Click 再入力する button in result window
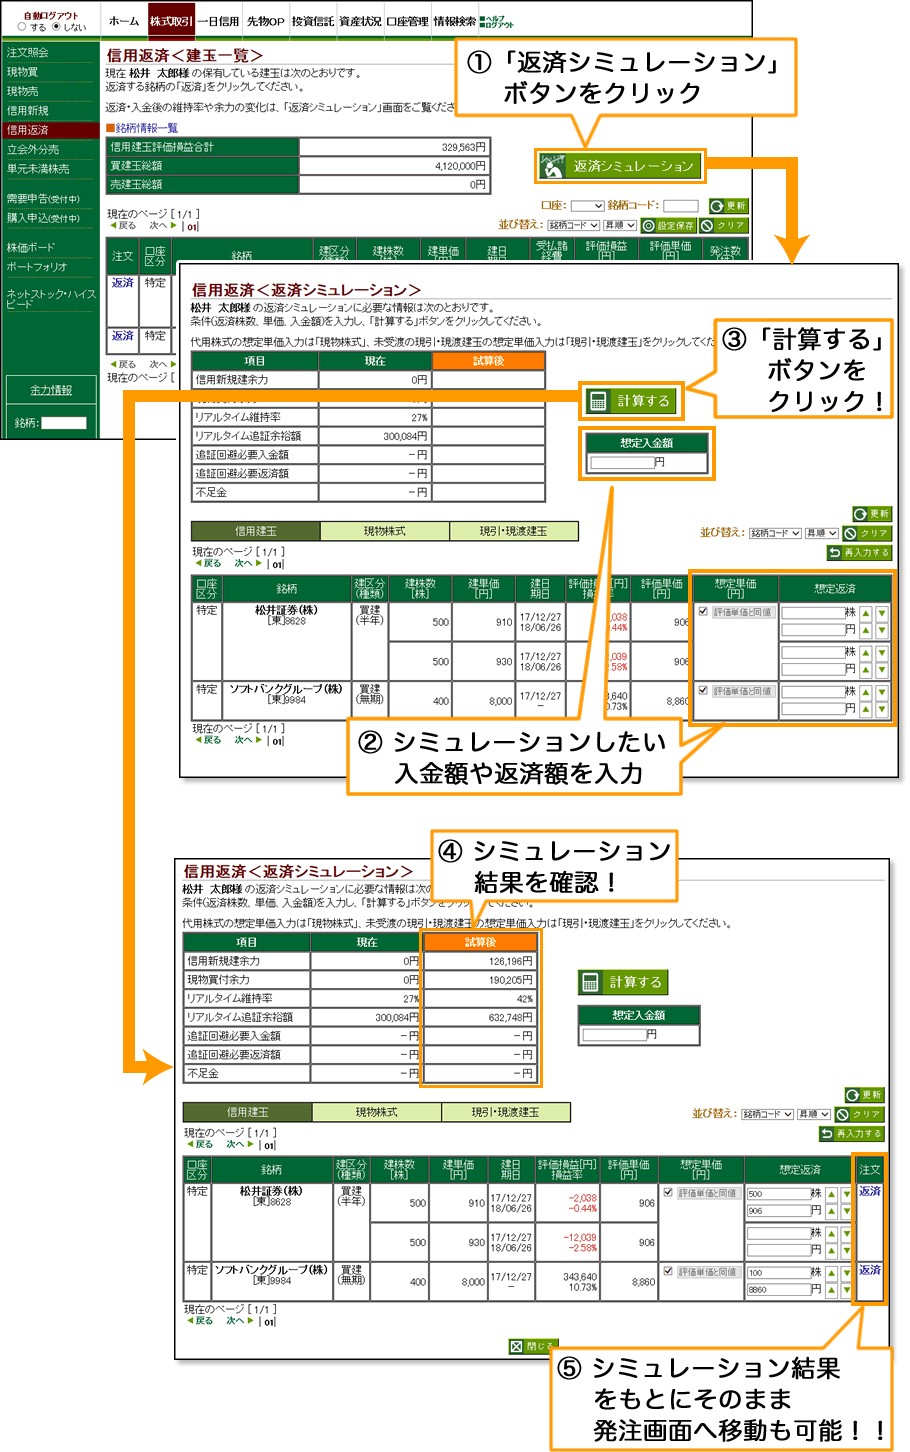The width and height of the screenshot is (910, 1452). pos(852,1134)
